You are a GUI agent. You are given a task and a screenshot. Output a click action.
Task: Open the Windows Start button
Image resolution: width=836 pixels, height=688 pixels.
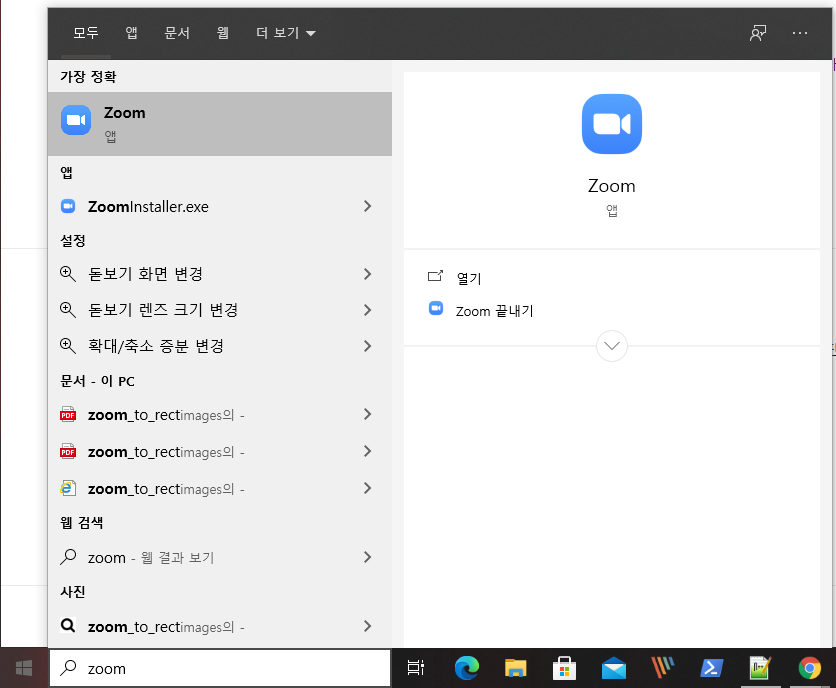point(24,668)
